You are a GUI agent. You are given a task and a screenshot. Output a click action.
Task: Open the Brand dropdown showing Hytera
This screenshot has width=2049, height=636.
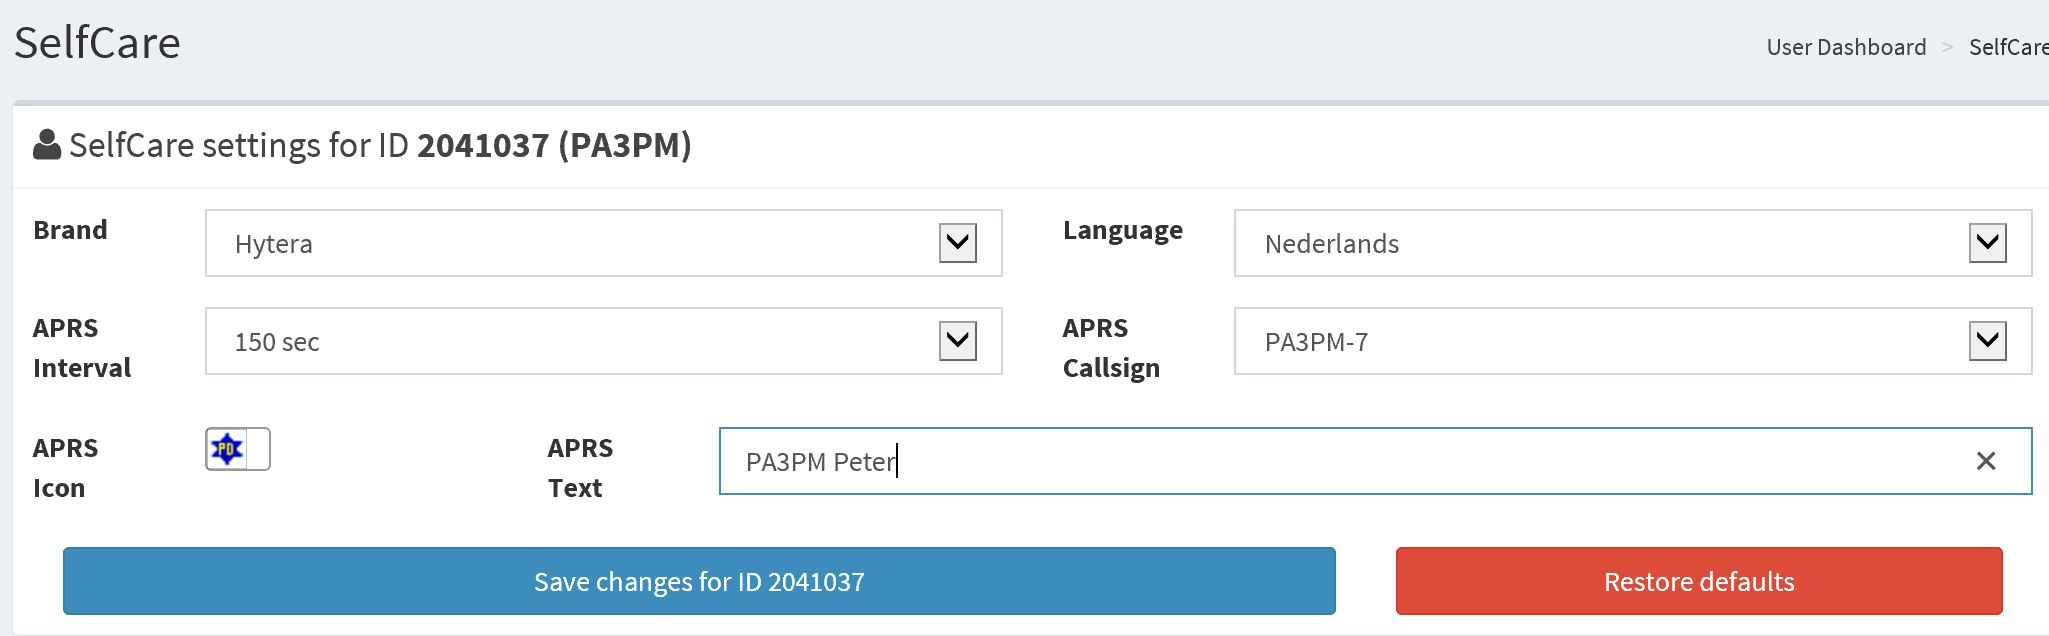pyautogui.click(x=604, y=243)
